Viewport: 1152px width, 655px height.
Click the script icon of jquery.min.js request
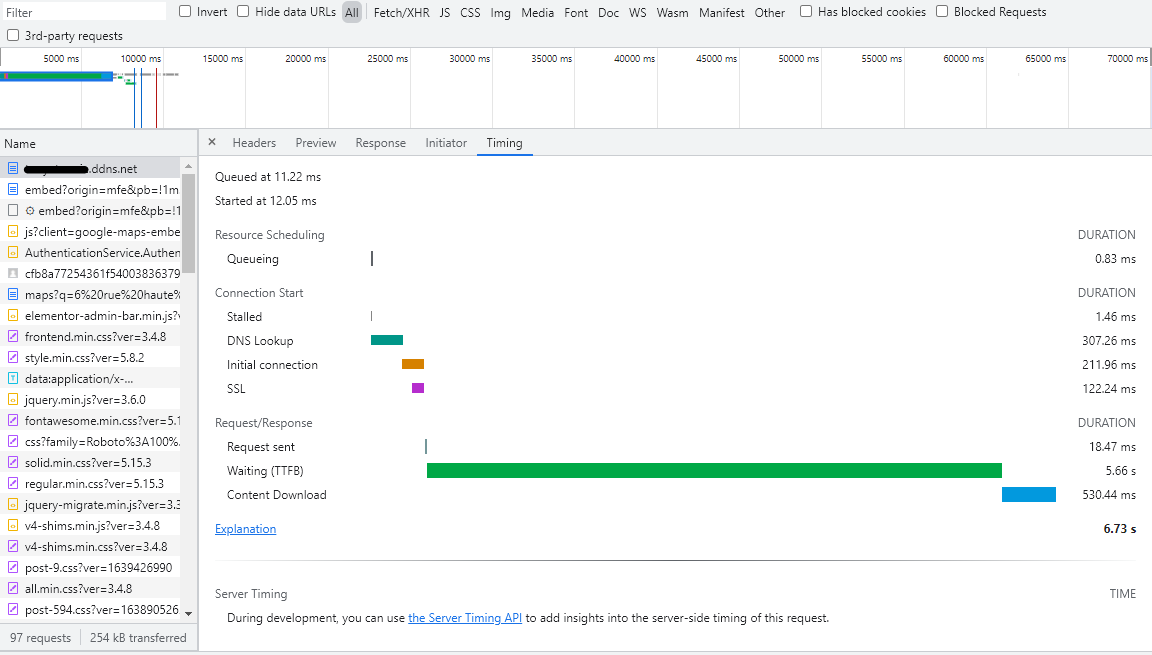click(12, 400)
